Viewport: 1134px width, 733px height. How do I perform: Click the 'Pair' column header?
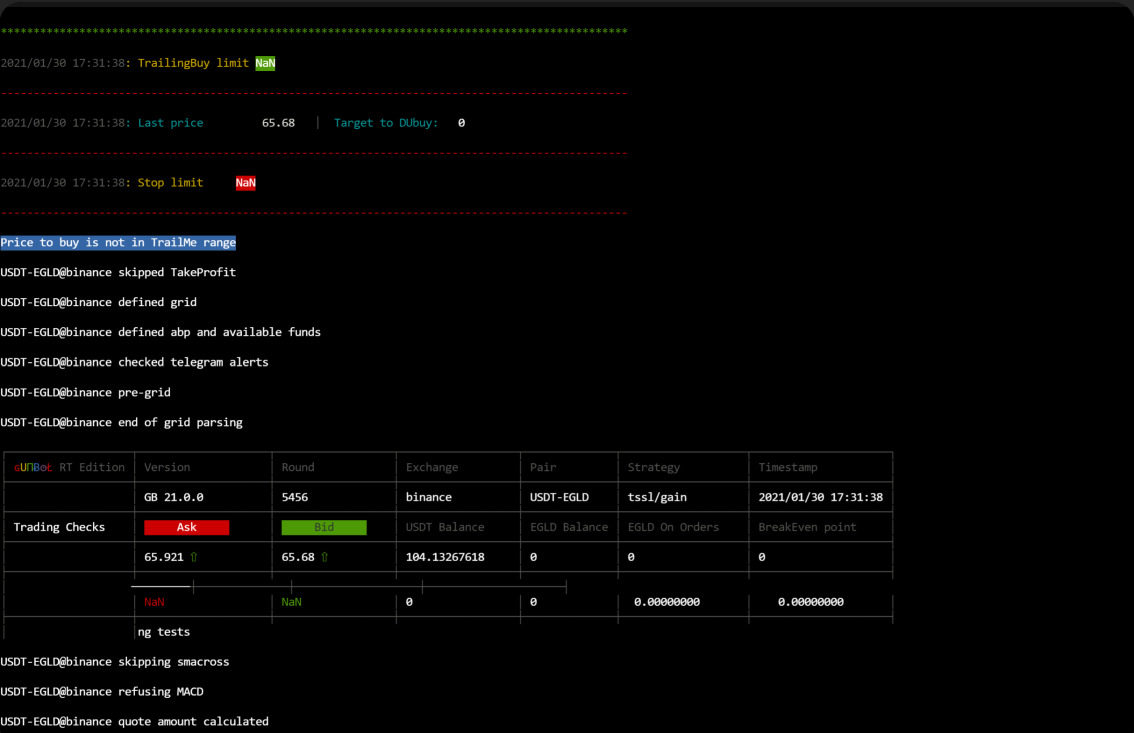543,468
